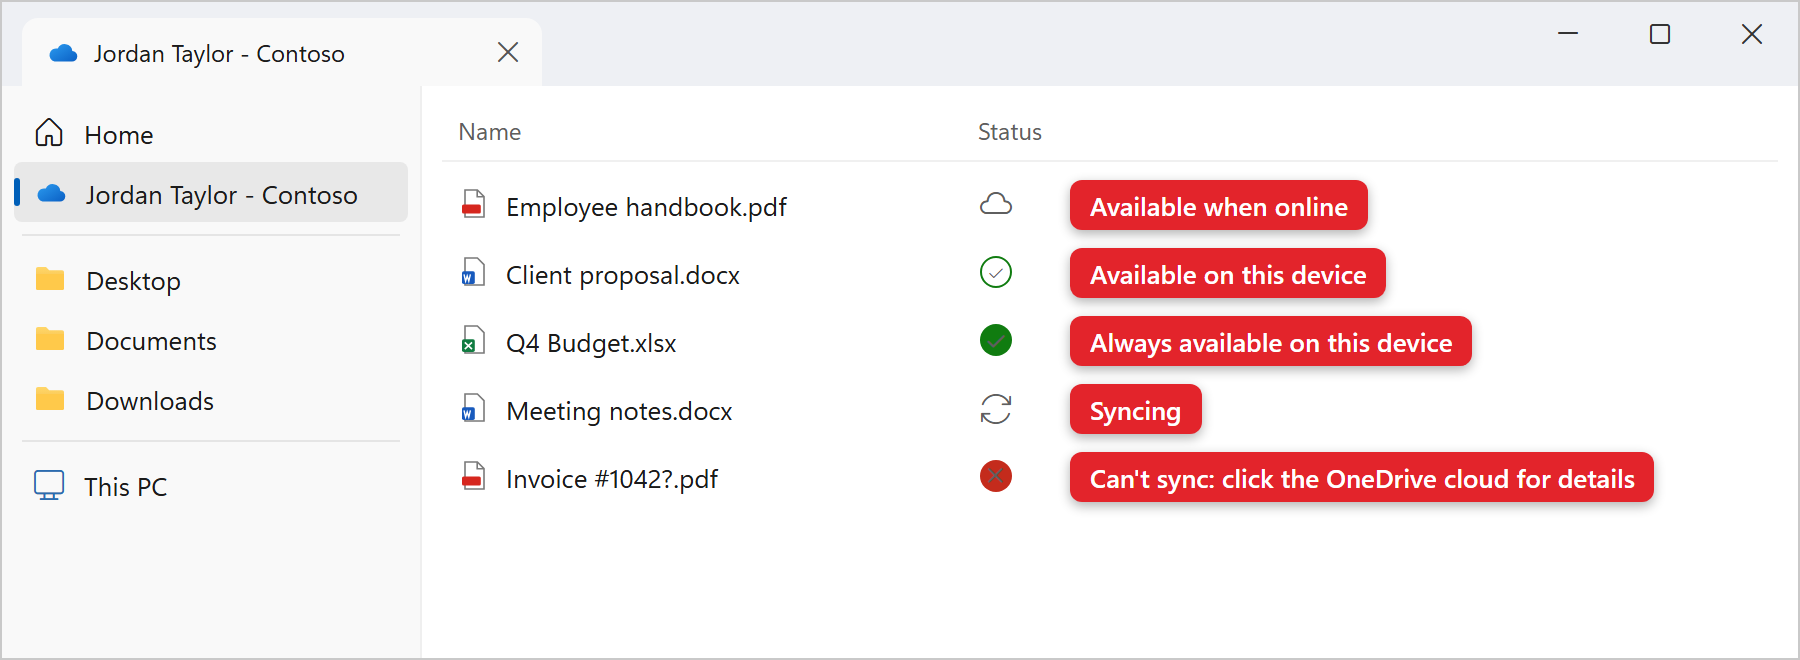Click the Excel file icon of Q4 Budget.xlsx
Screen dimensions: 1800x660
473,340
